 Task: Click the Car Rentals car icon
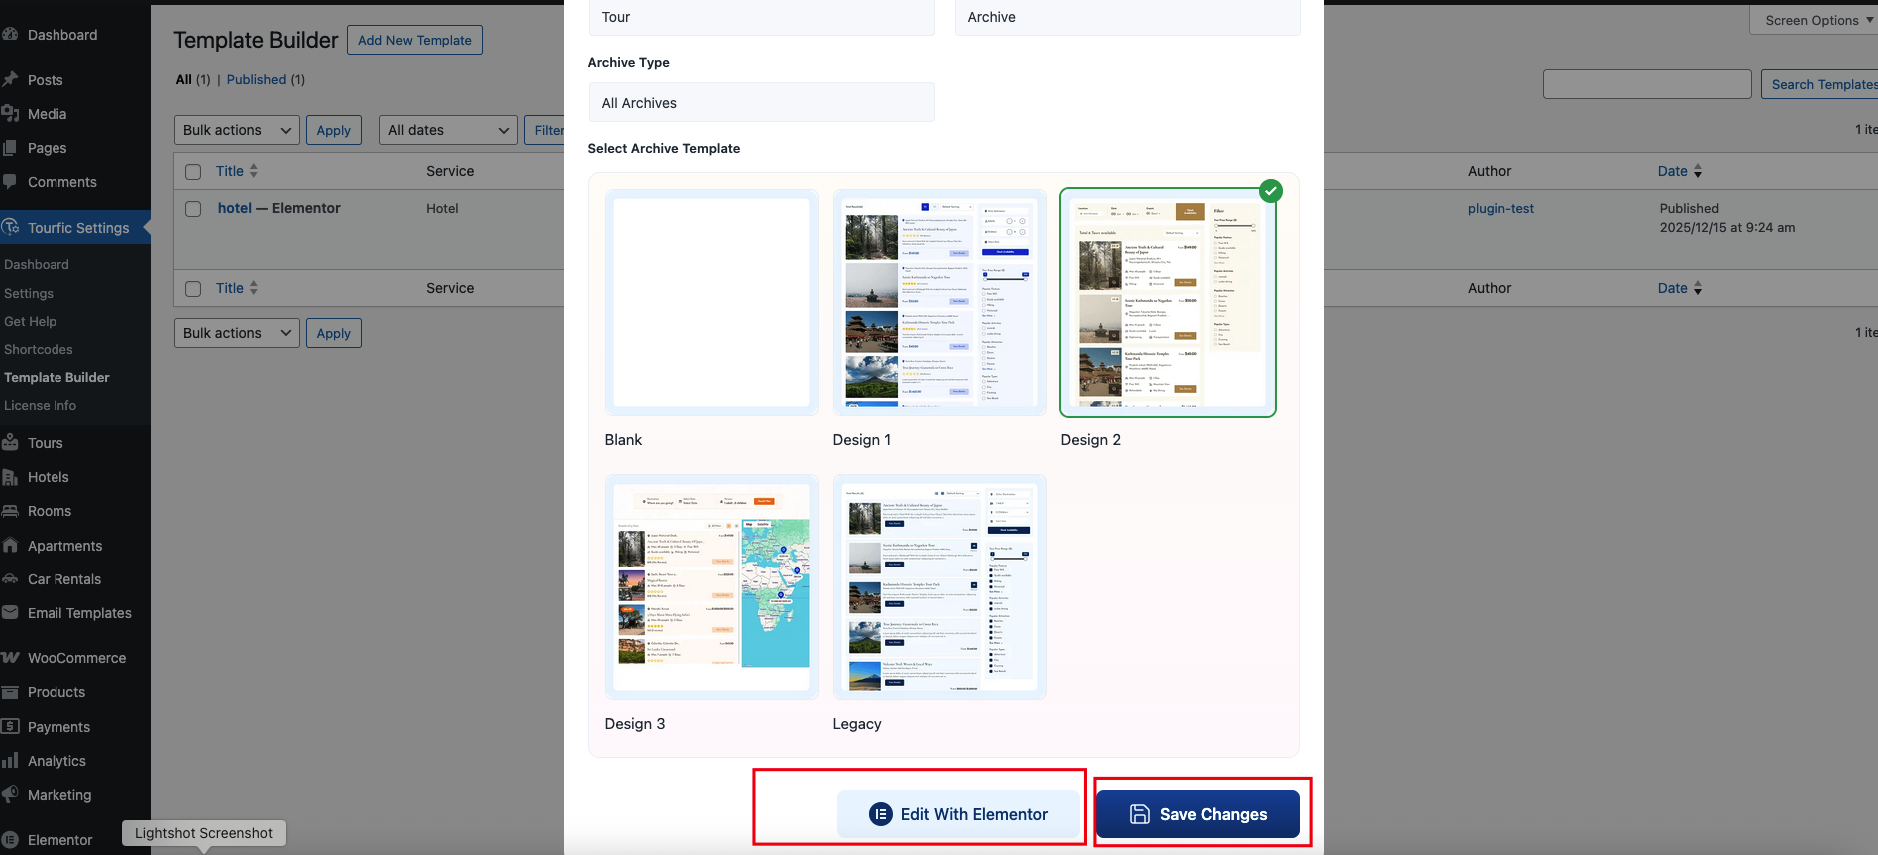[11, 579]
